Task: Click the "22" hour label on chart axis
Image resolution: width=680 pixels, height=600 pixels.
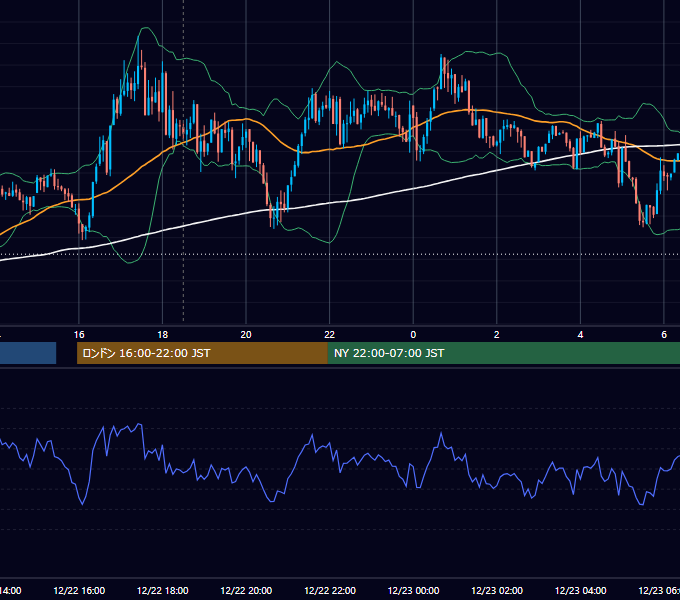Action: 330,334
